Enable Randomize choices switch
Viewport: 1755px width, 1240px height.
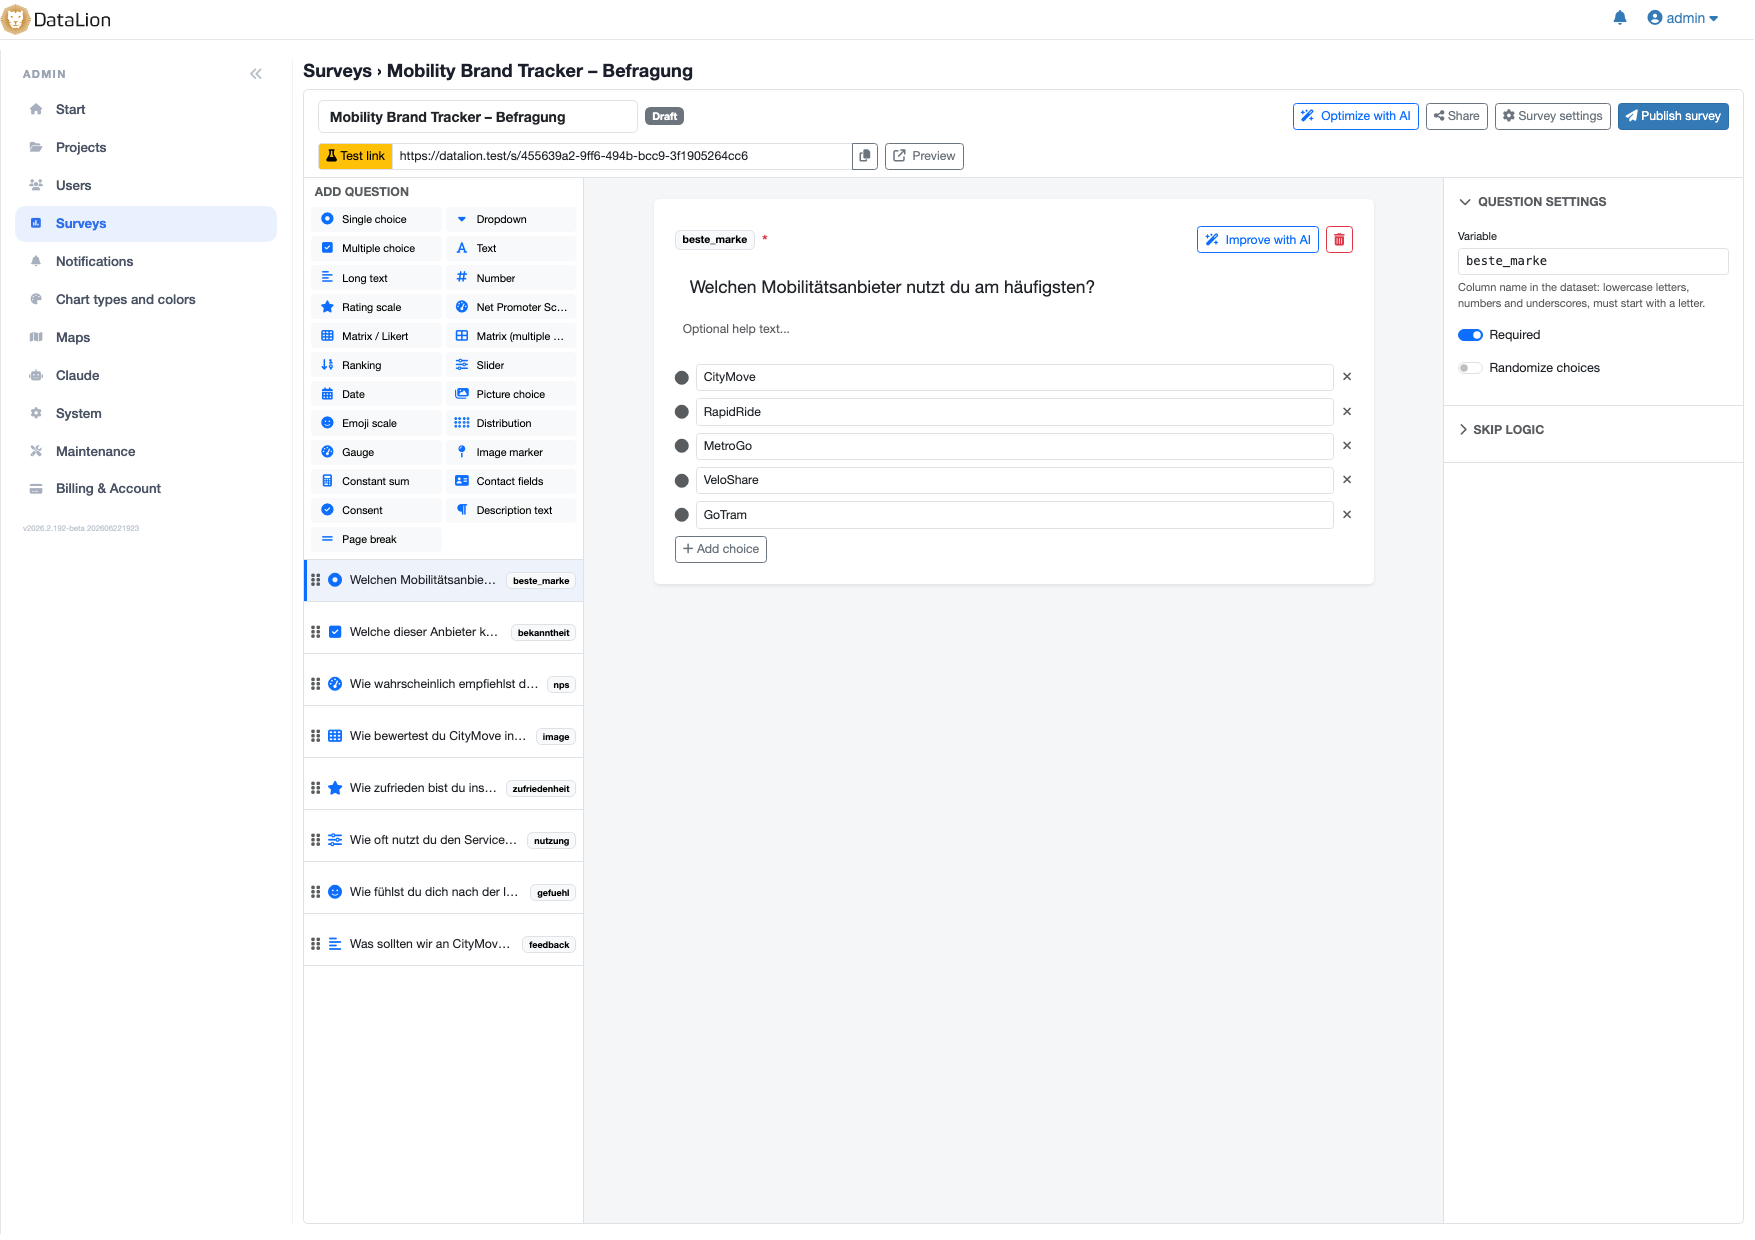pos(1470,368)
